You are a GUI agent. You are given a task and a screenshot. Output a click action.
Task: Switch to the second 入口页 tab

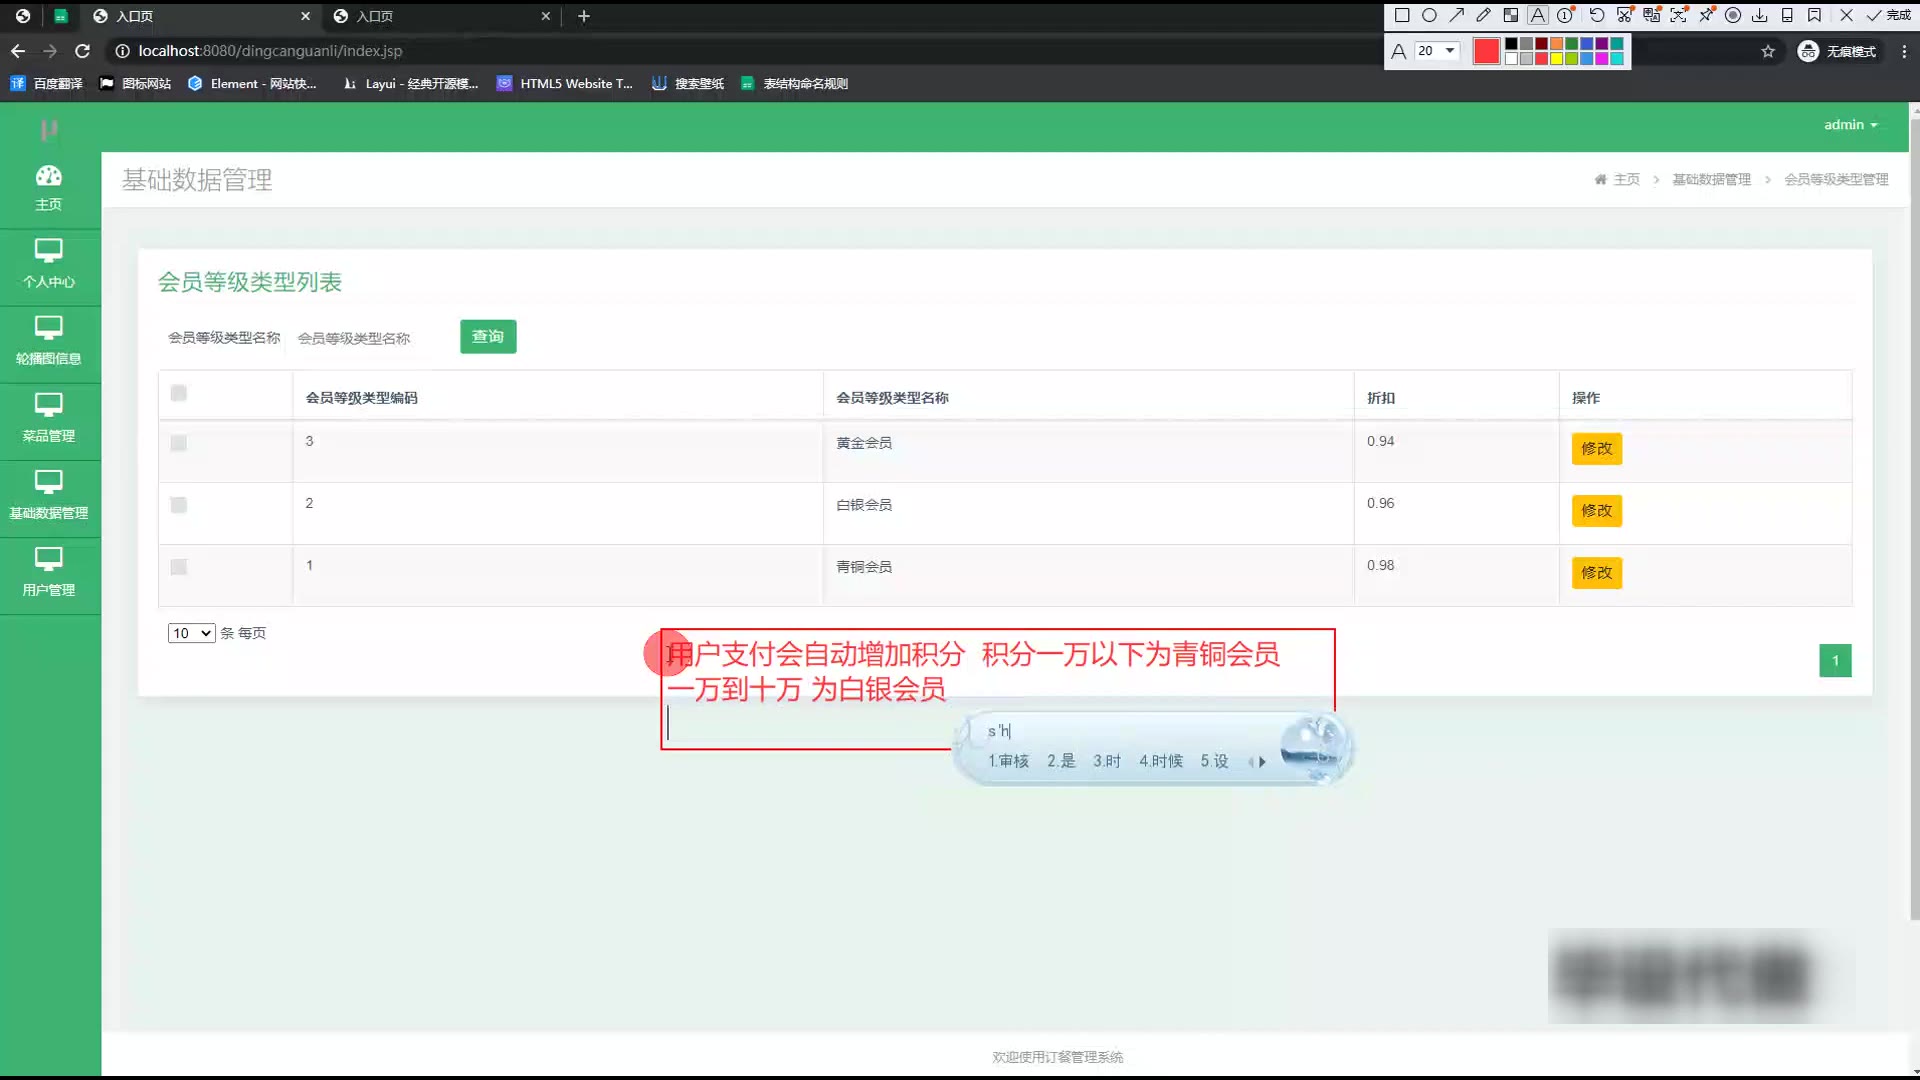[441, 16]
